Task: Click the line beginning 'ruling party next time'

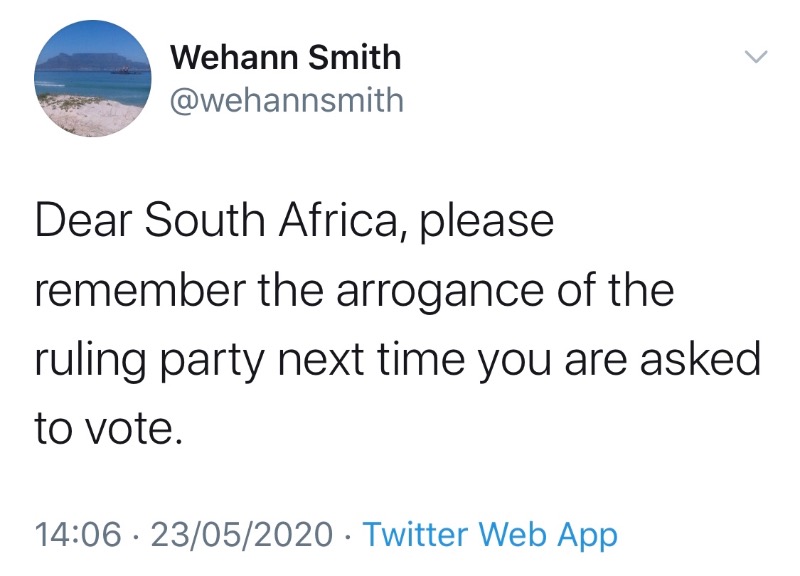Action: [397, 359]
